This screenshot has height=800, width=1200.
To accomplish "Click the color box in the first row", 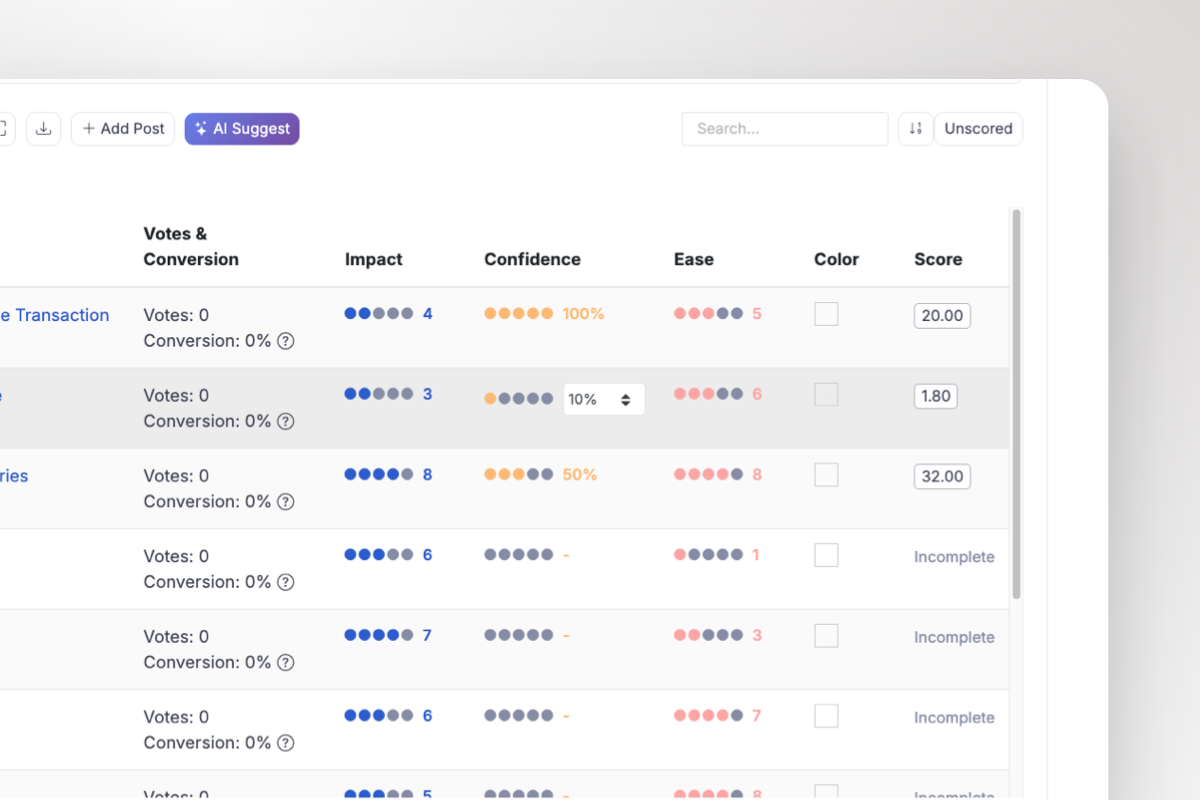I will (x=826, y=314).
